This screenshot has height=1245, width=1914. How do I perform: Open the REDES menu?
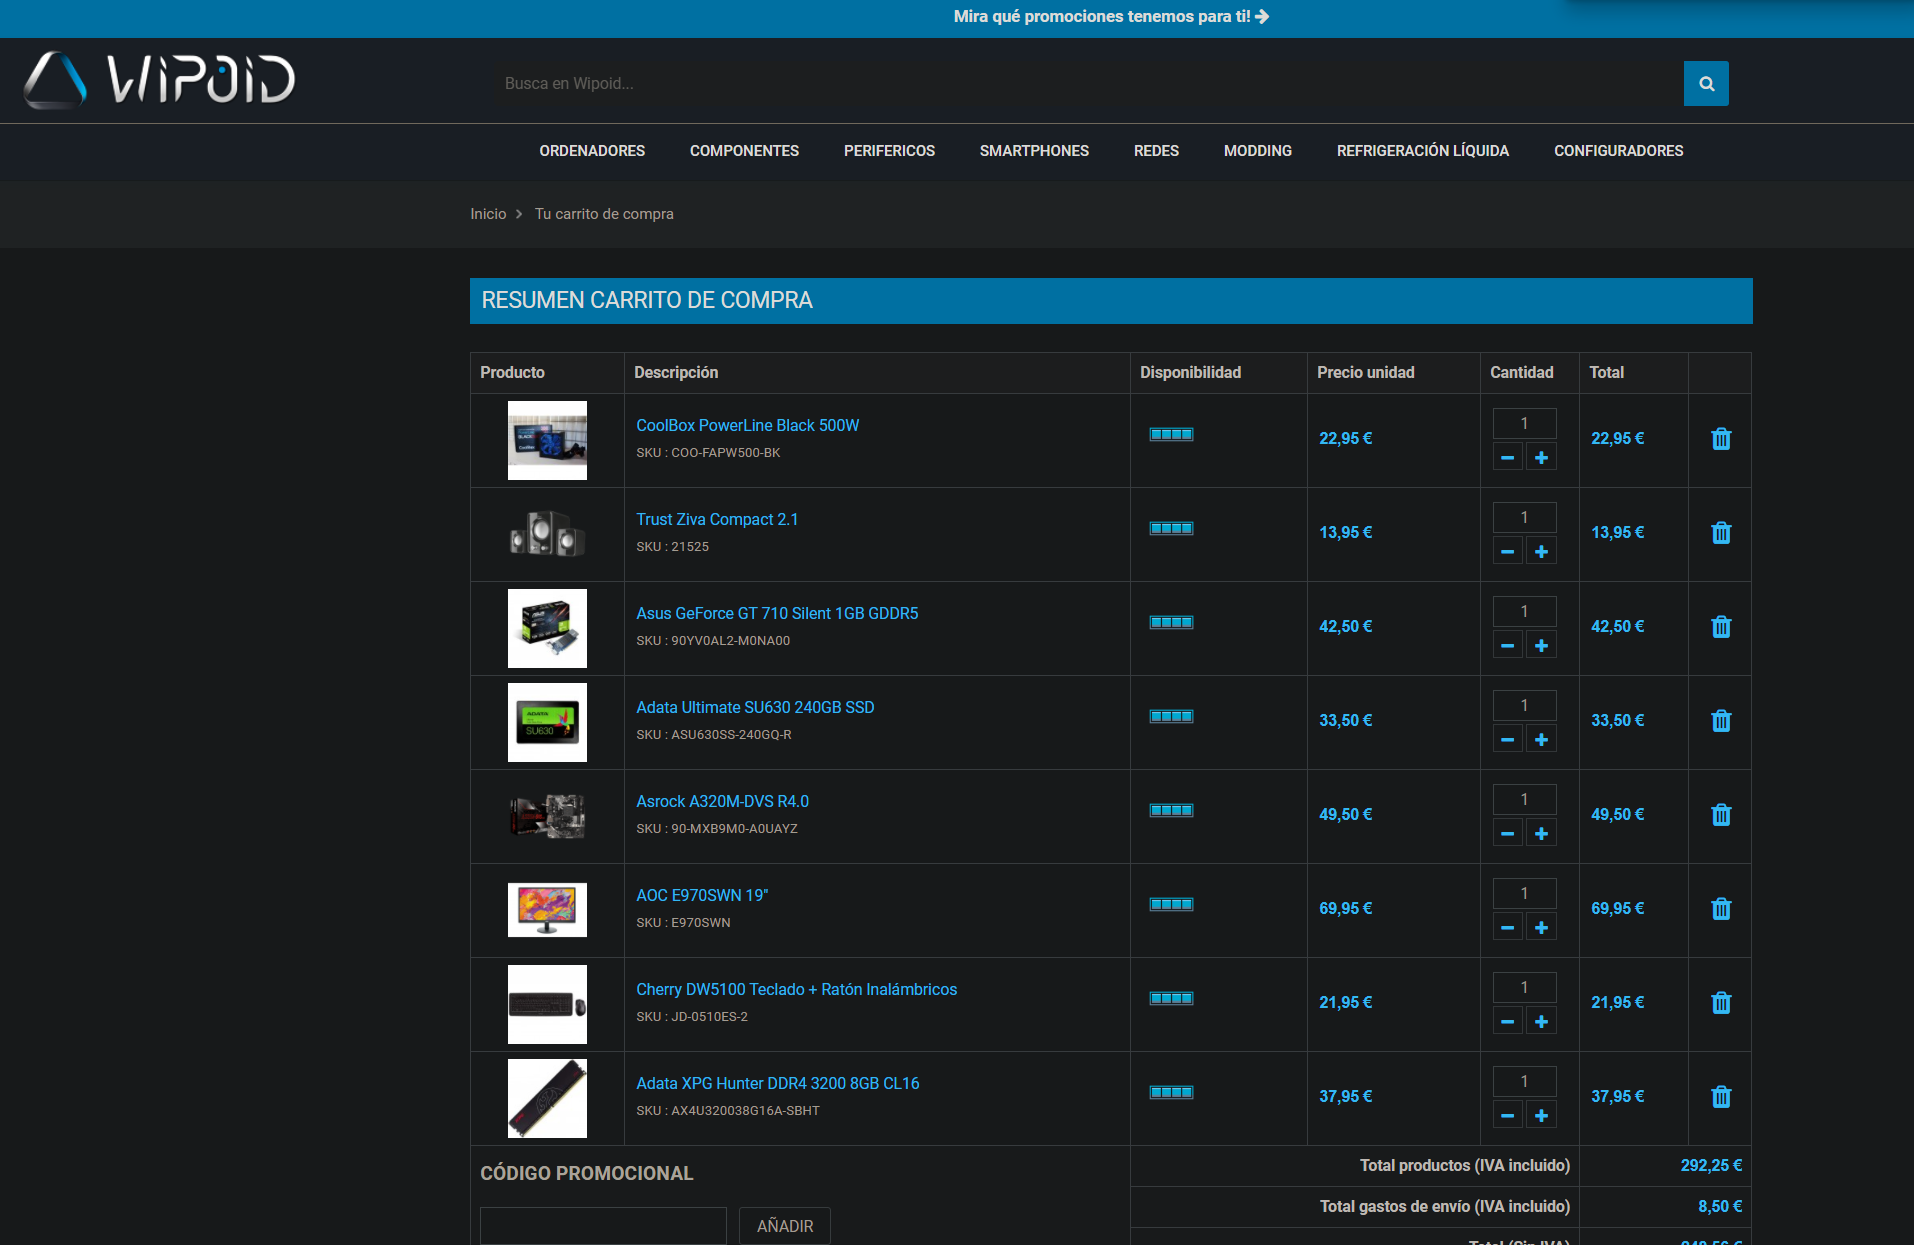[1156, 151]
